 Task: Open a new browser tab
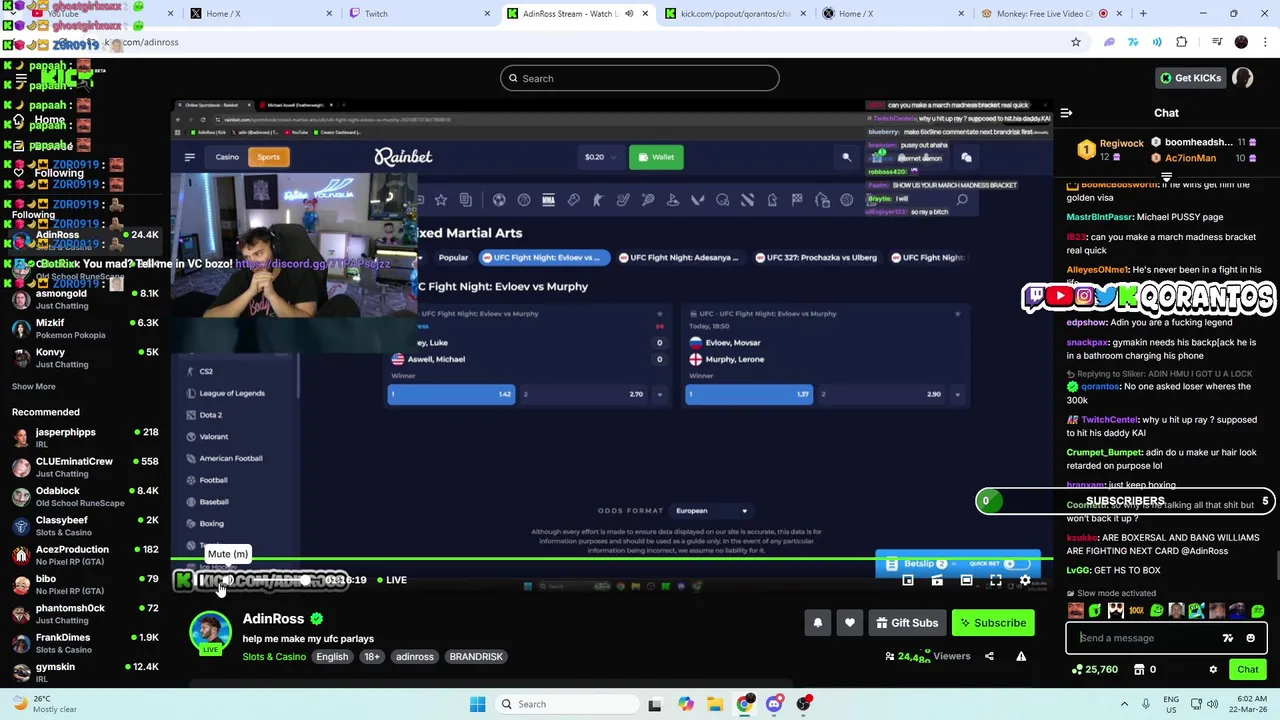[1144, 13]
